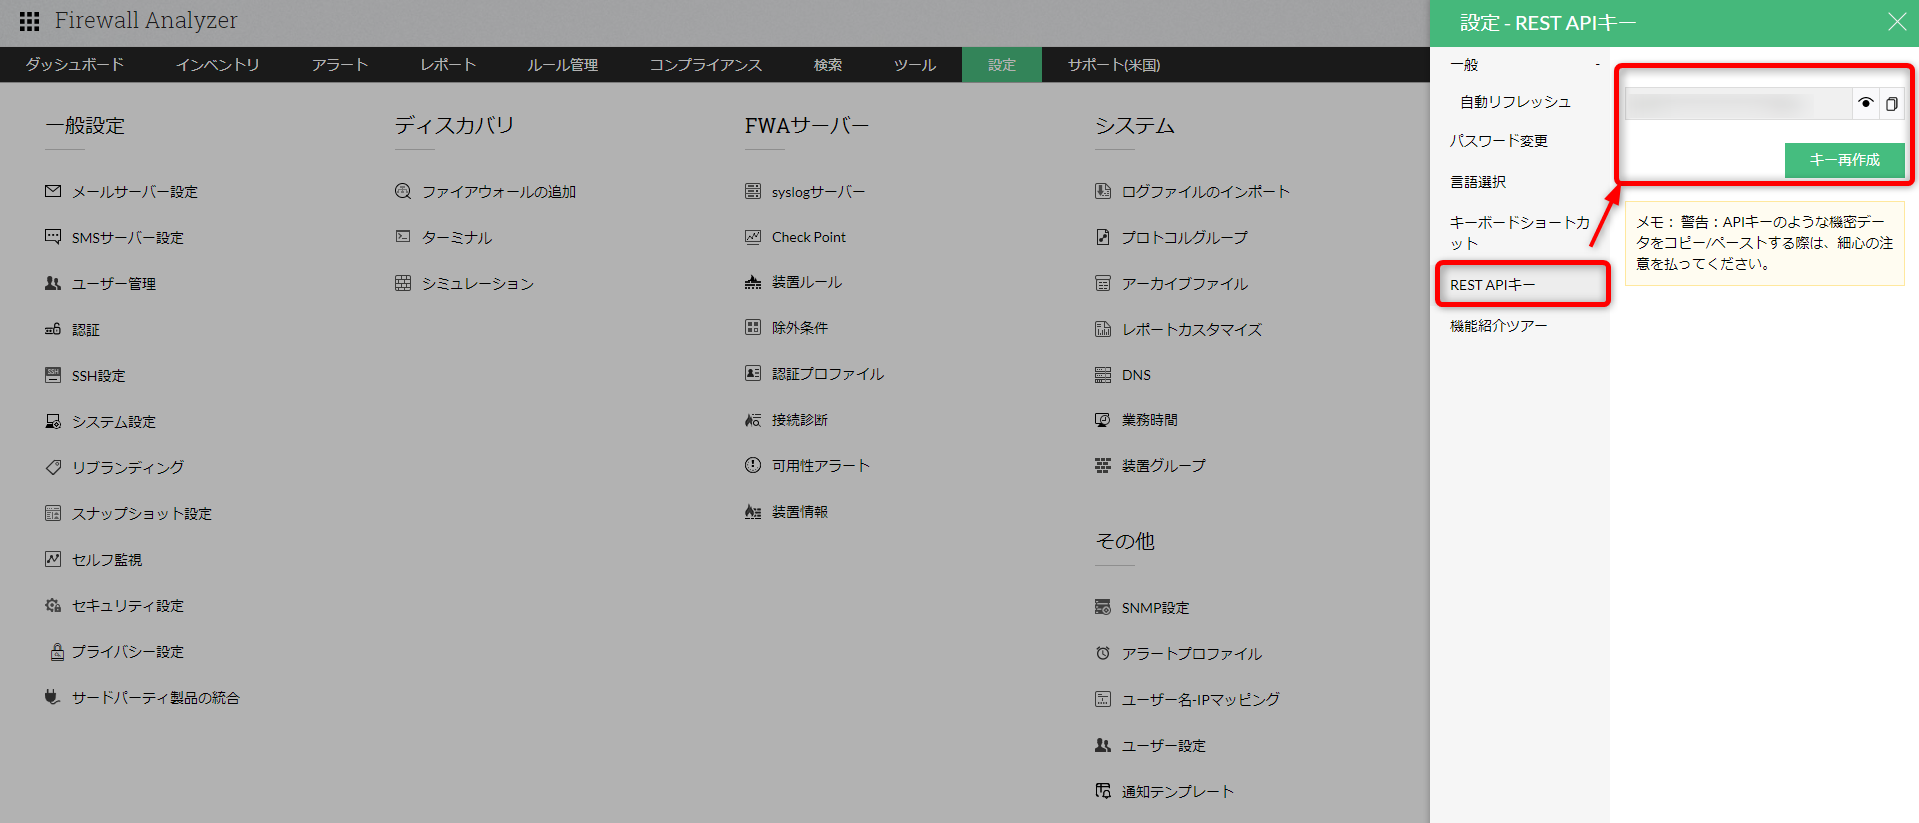The width and height of the screenshot is (1919, 823).
Task: Open the 業務時間 link
Action: [1150, 420]
